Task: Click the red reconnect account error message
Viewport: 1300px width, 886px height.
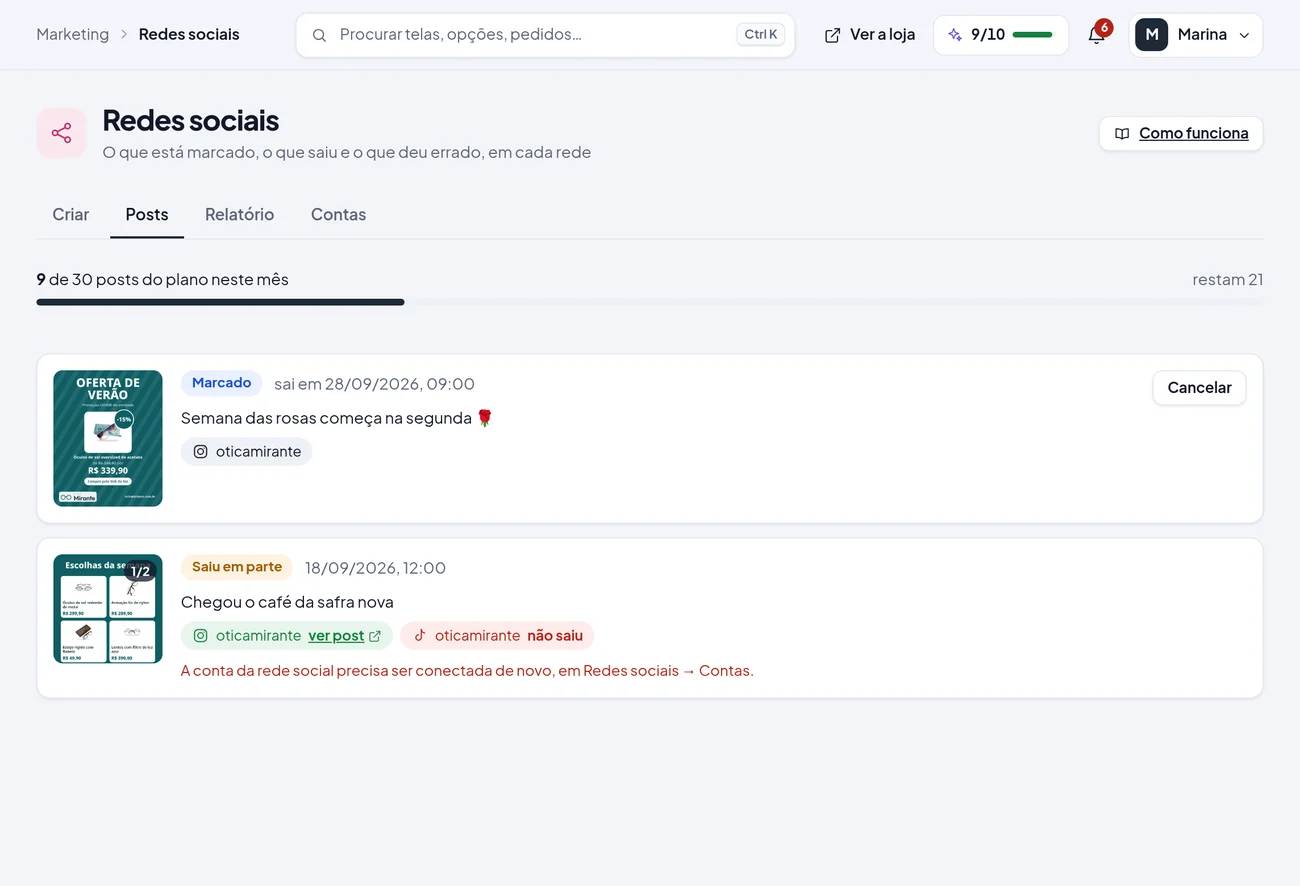Action: pyautogui.click(x=467, y=671)
